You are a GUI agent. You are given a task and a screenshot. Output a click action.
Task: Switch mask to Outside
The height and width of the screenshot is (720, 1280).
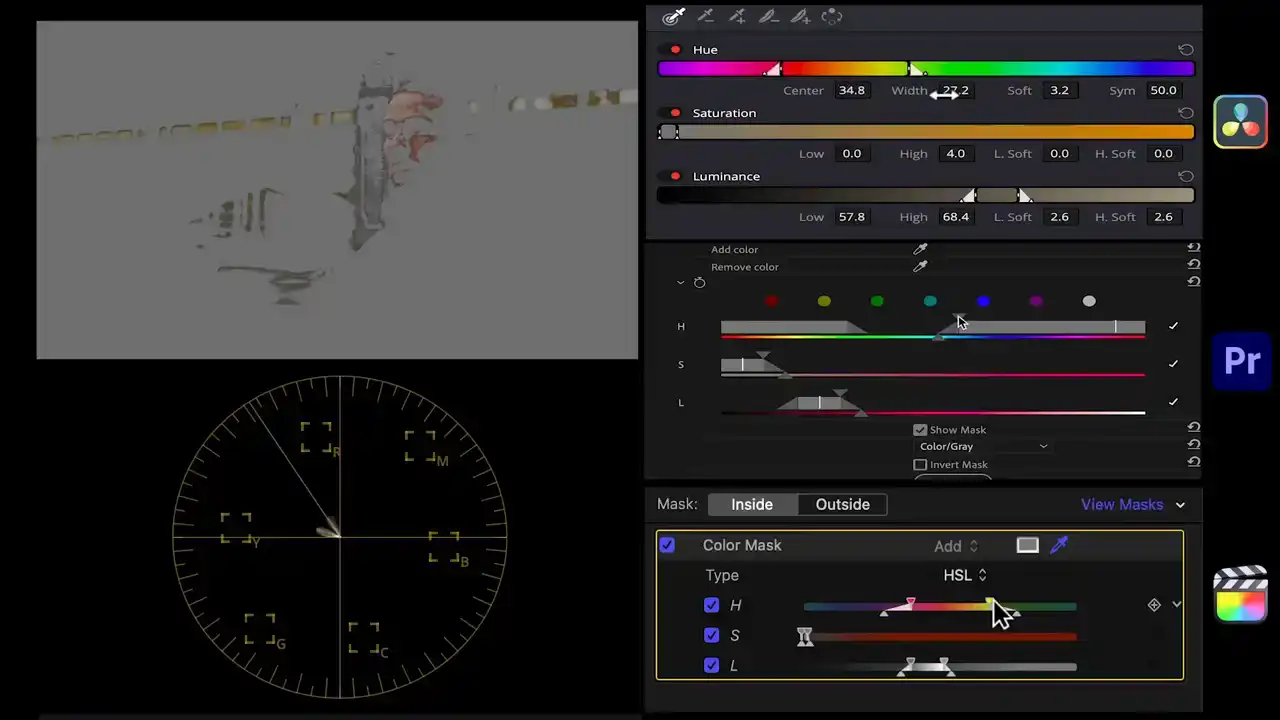click(x=842, y=505)
